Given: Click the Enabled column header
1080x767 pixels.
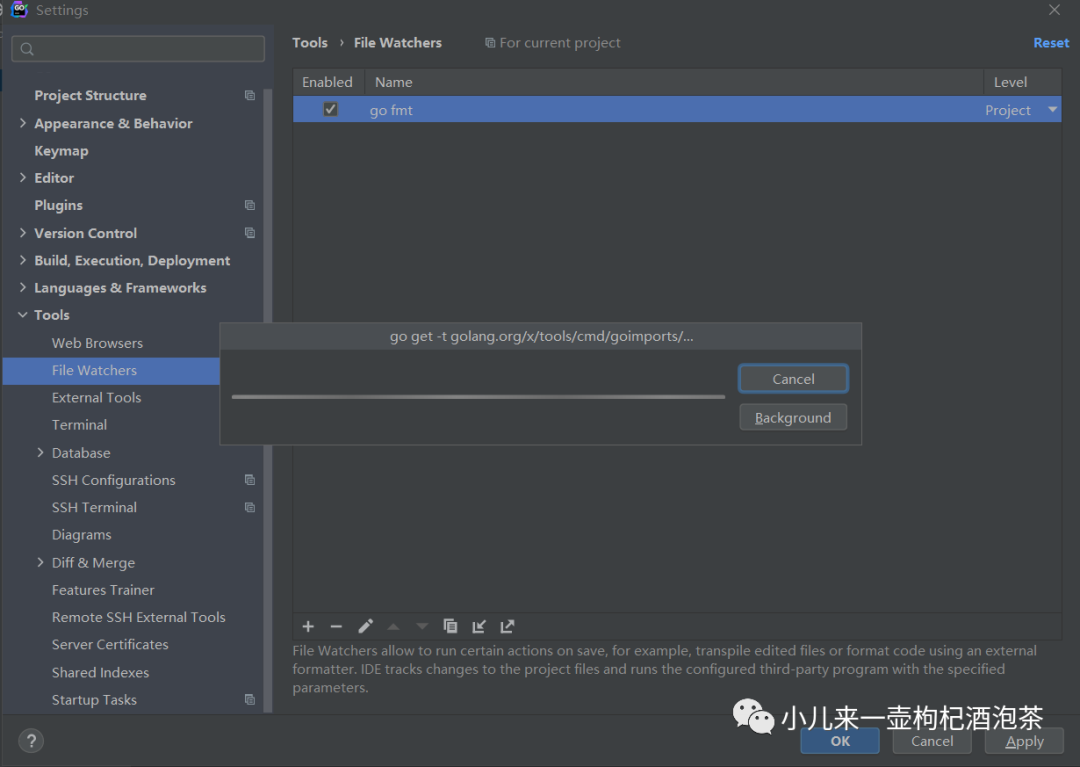Looking at the screenshot, I should 327,82.
